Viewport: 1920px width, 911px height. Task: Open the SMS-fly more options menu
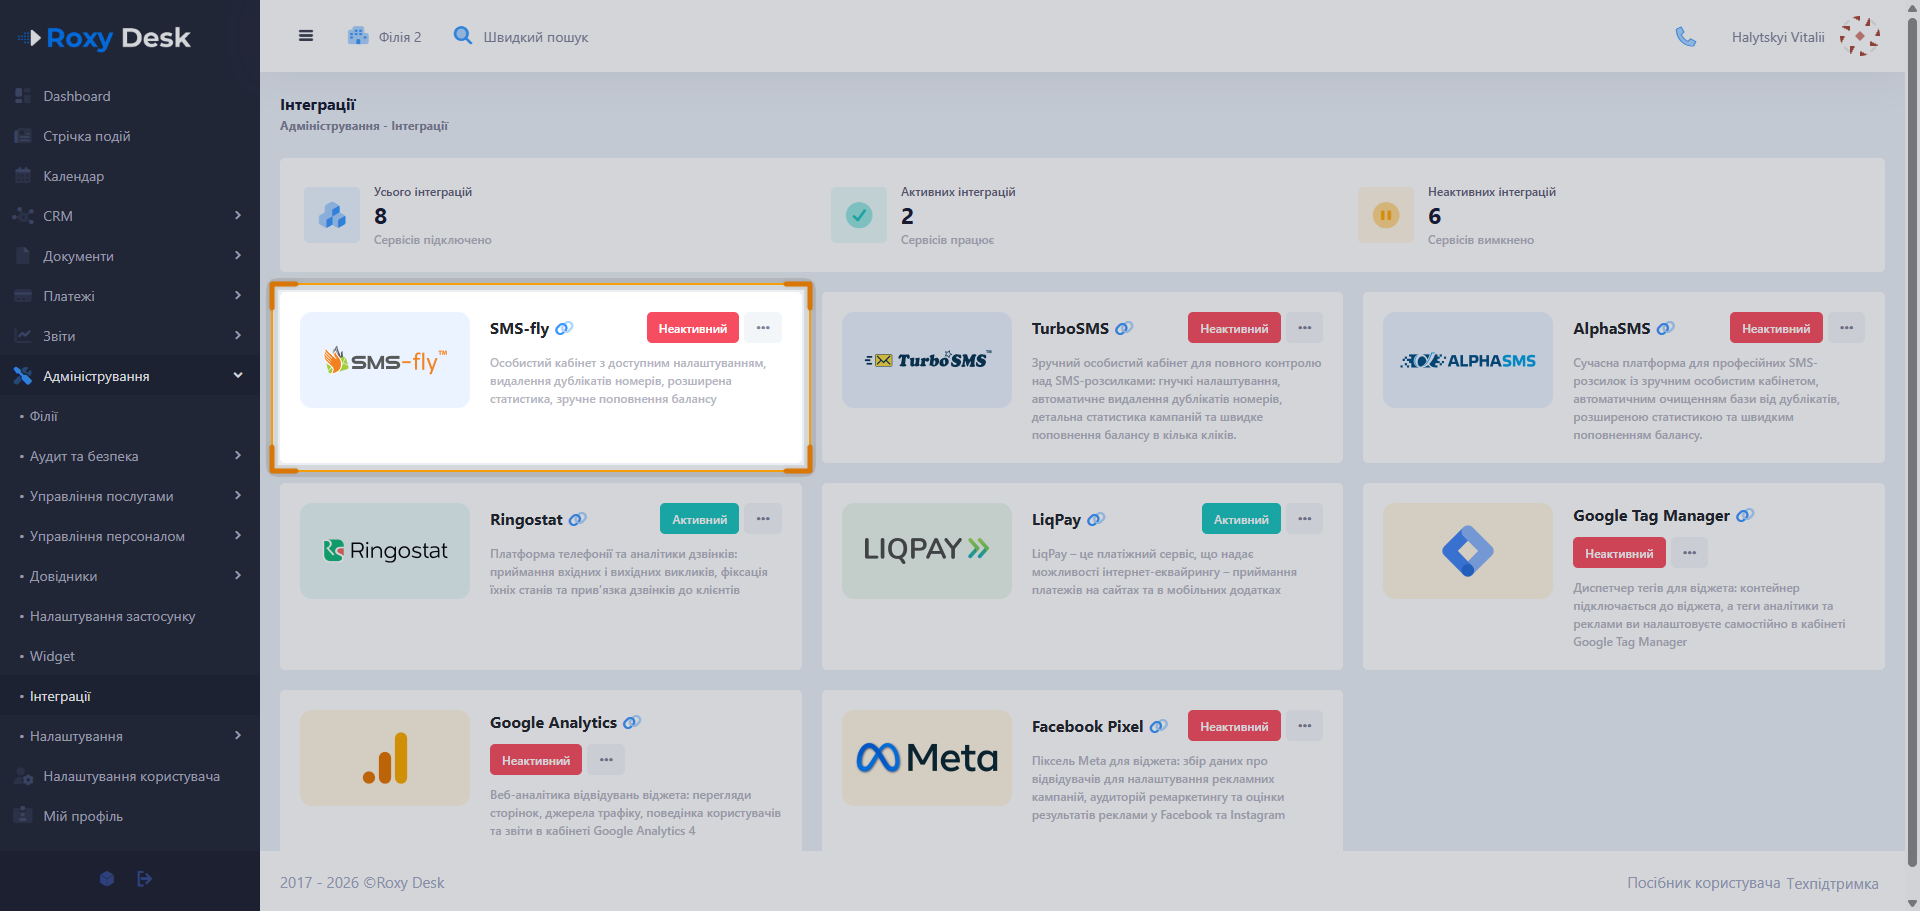[763, 328]
